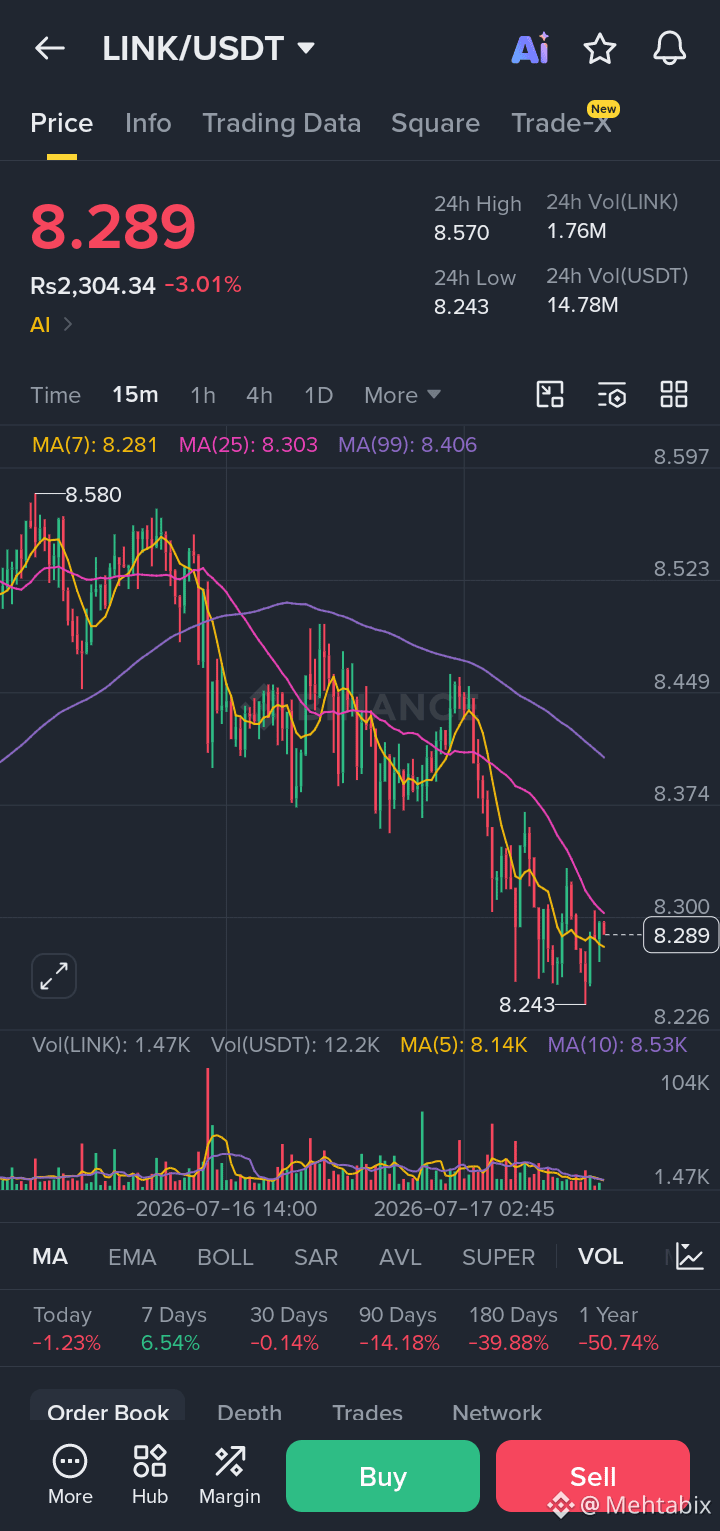
Task: Tap the volume MA(5): 8.14K label
Action: click(464, 1045)
